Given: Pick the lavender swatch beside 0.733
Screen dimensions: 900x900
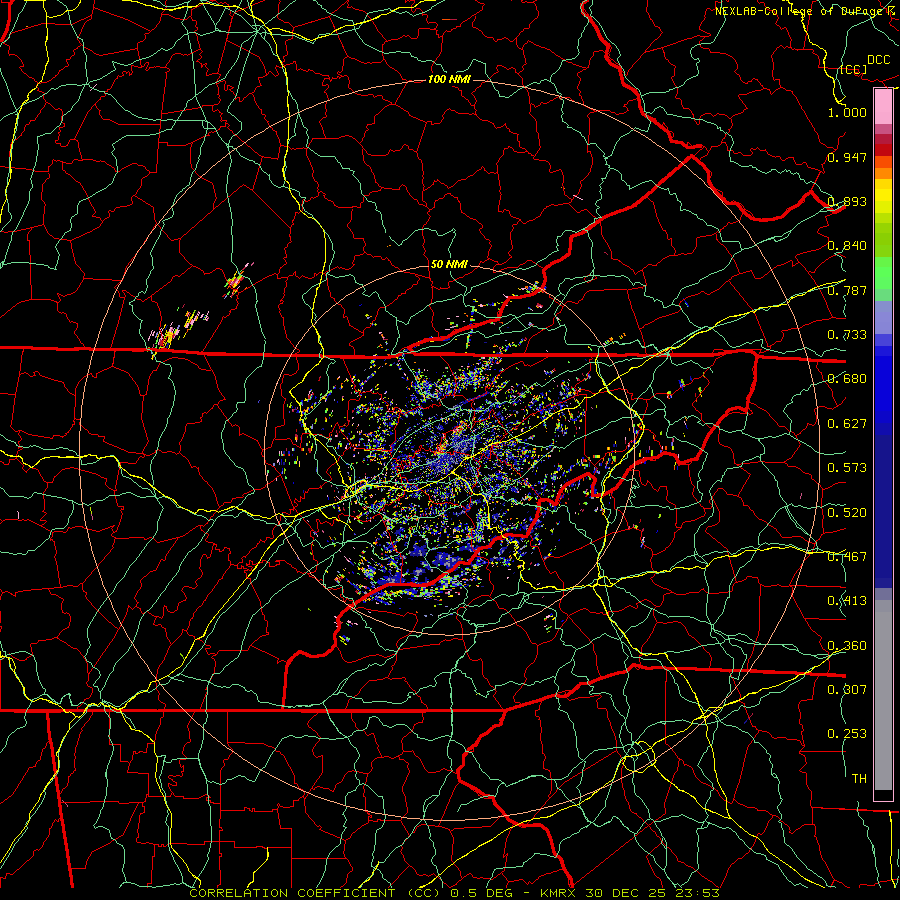Looking at the screenshot, I should click(883, 317).
